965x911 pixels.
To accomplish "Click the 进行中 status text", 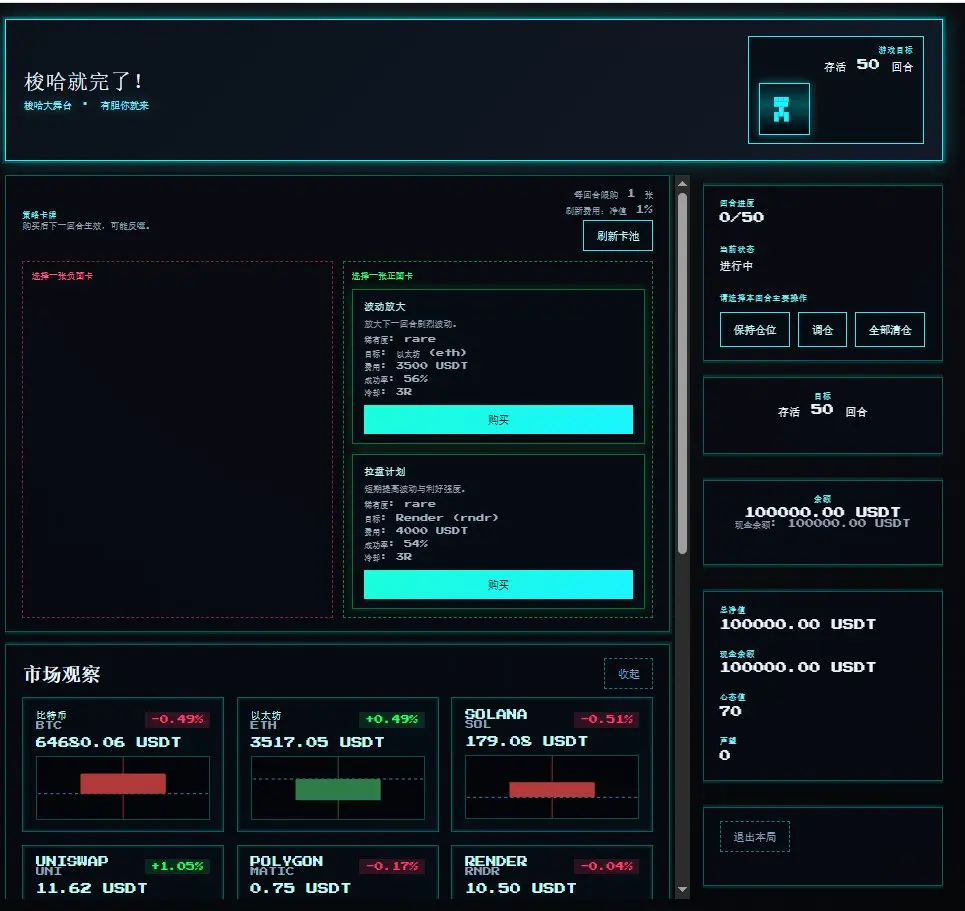I will pyautogui.click(x=736, y=266).
